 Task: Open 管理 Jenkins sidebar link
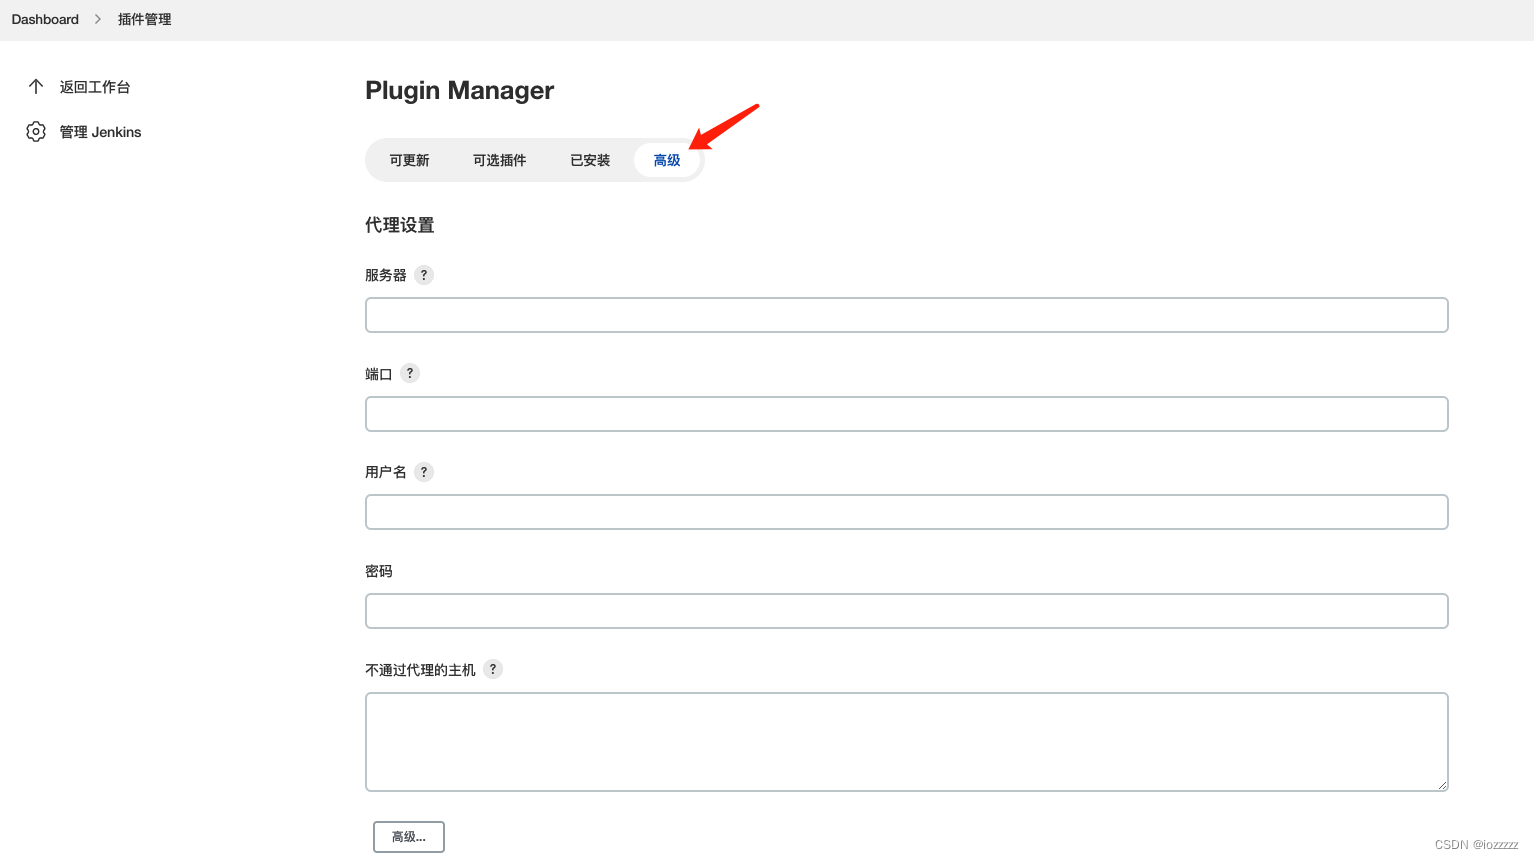click(x=100, y=132)
